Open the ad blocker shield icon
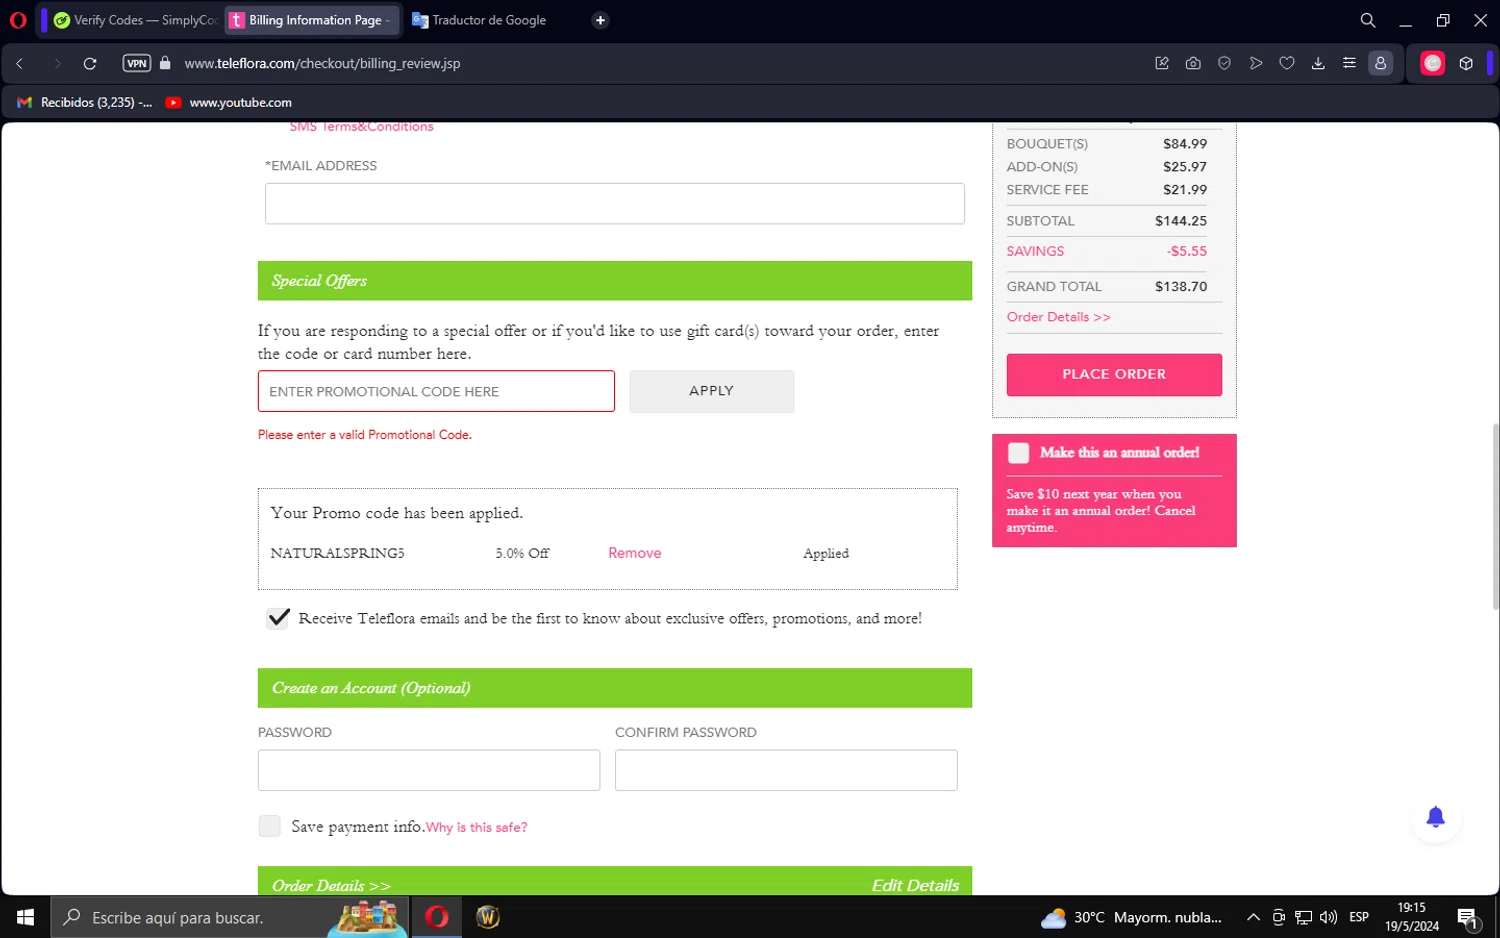 pos(1224,63)
